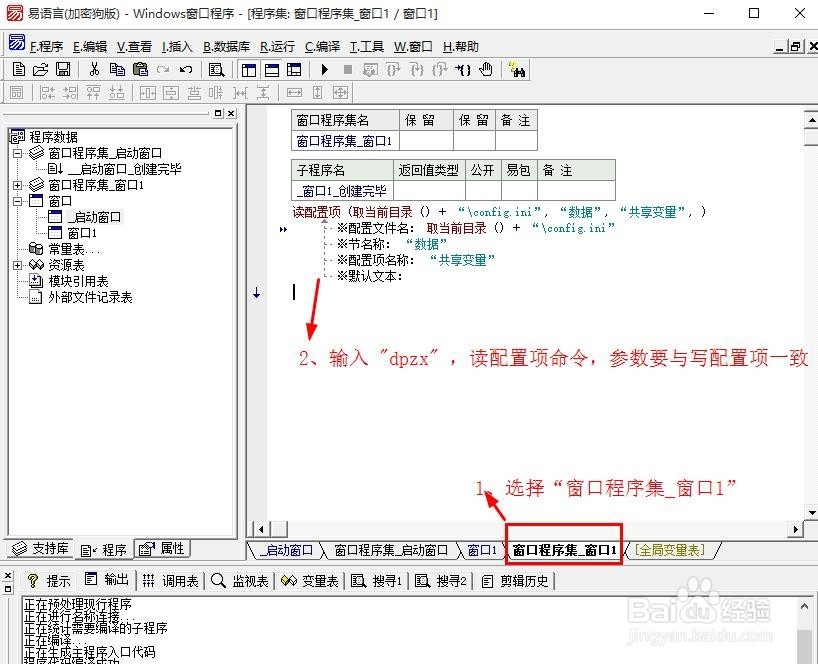The image size is (818, 664).
Task: Click the Undo arrow icon
Action: (186, 69)
